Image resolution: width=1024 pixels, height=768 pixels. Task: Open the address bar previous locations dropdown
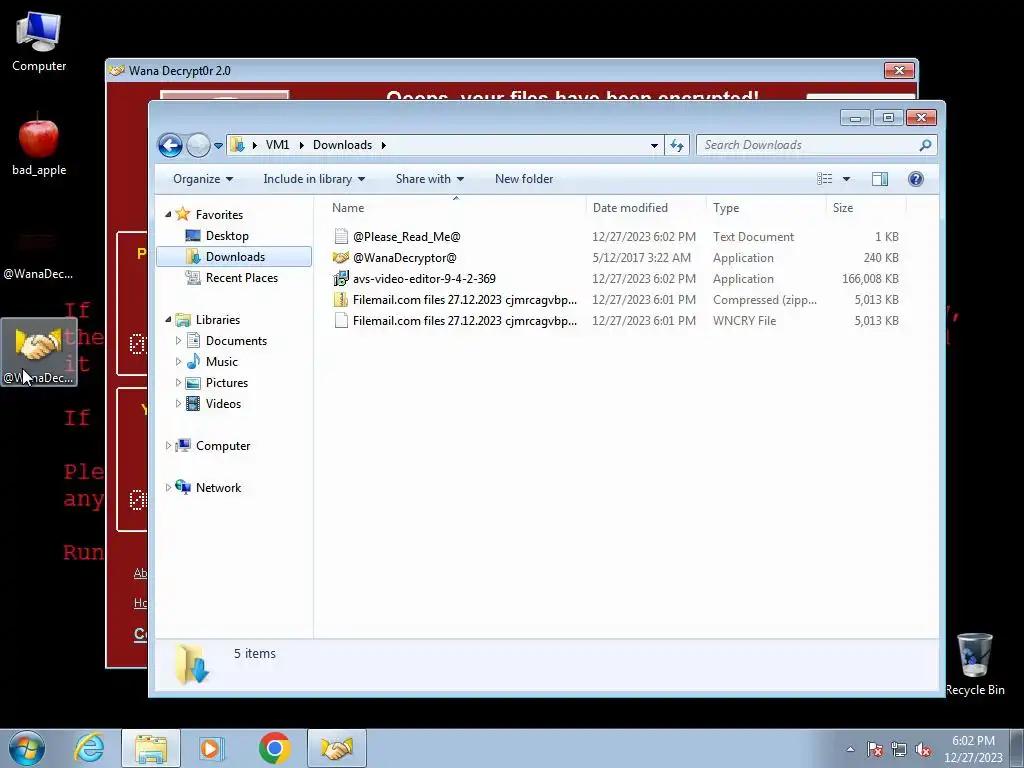tap(654, 146)
